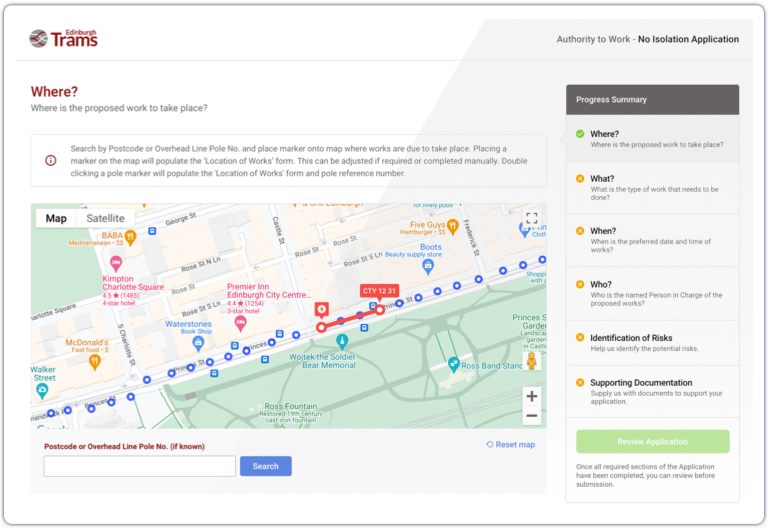Click the info icon in the instruction box

(x=50, y=160)
